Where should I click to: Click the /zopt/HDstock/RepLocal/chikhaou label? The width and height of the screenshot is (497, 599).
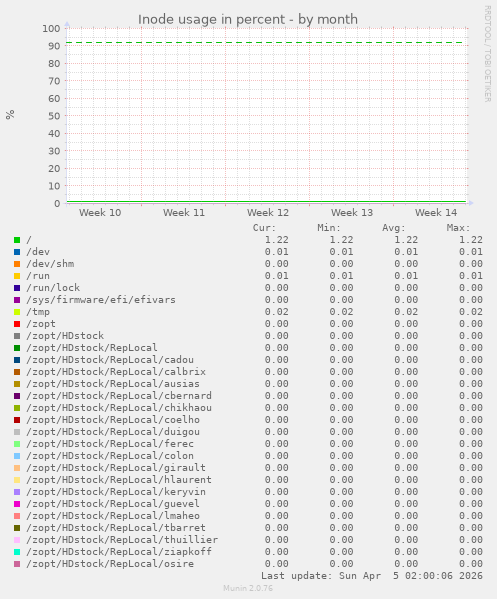click(x=119, y=408)
